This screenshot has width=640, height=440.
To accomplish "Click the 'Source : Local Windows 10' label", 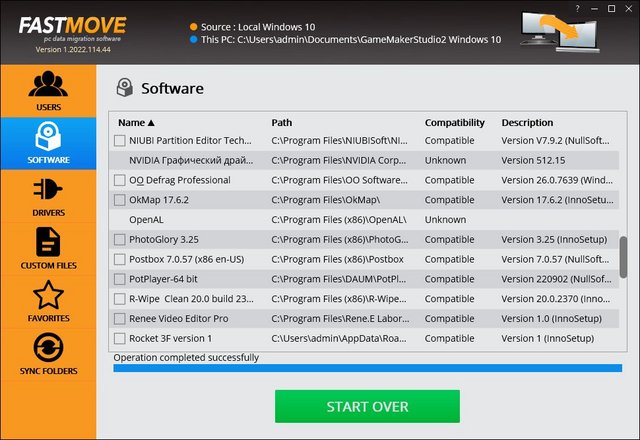I will pyautogui.click(x=258, y=27).
